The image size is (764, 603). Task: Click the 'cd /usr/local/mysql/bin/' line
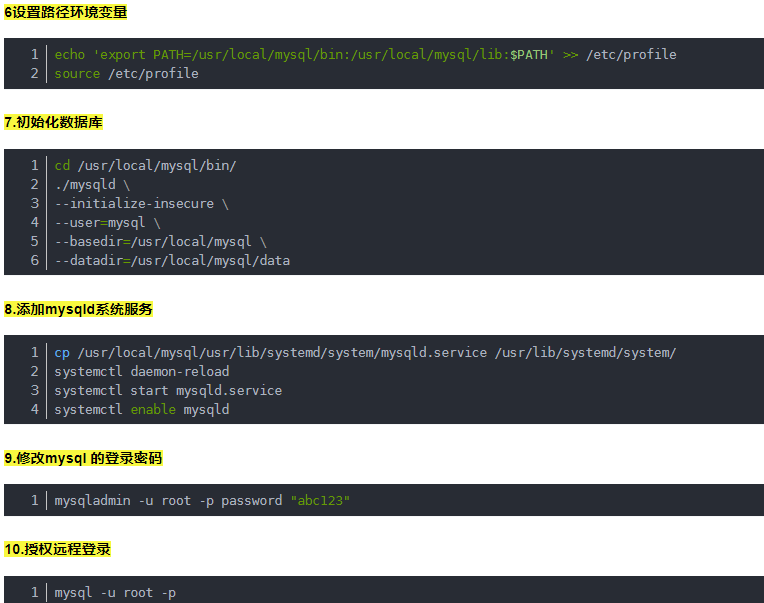pos(145,166)
